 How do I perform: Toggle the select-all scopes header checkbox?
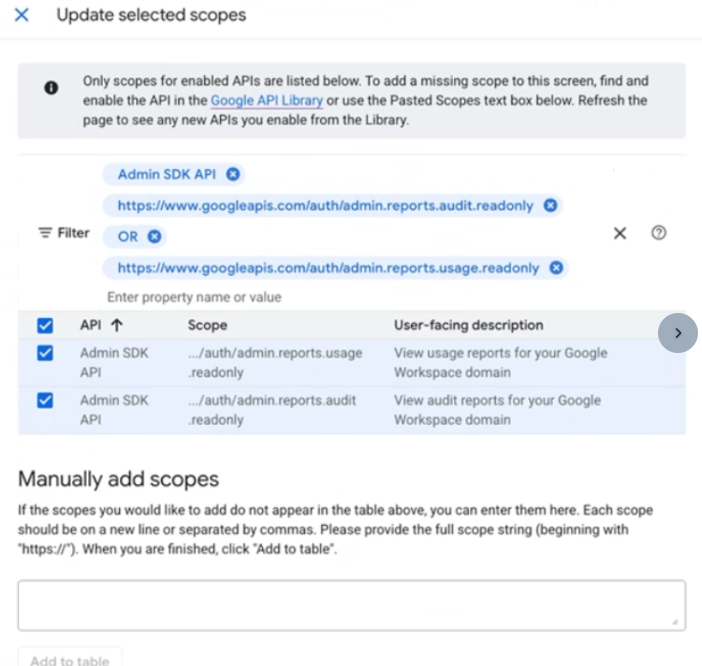45,325
